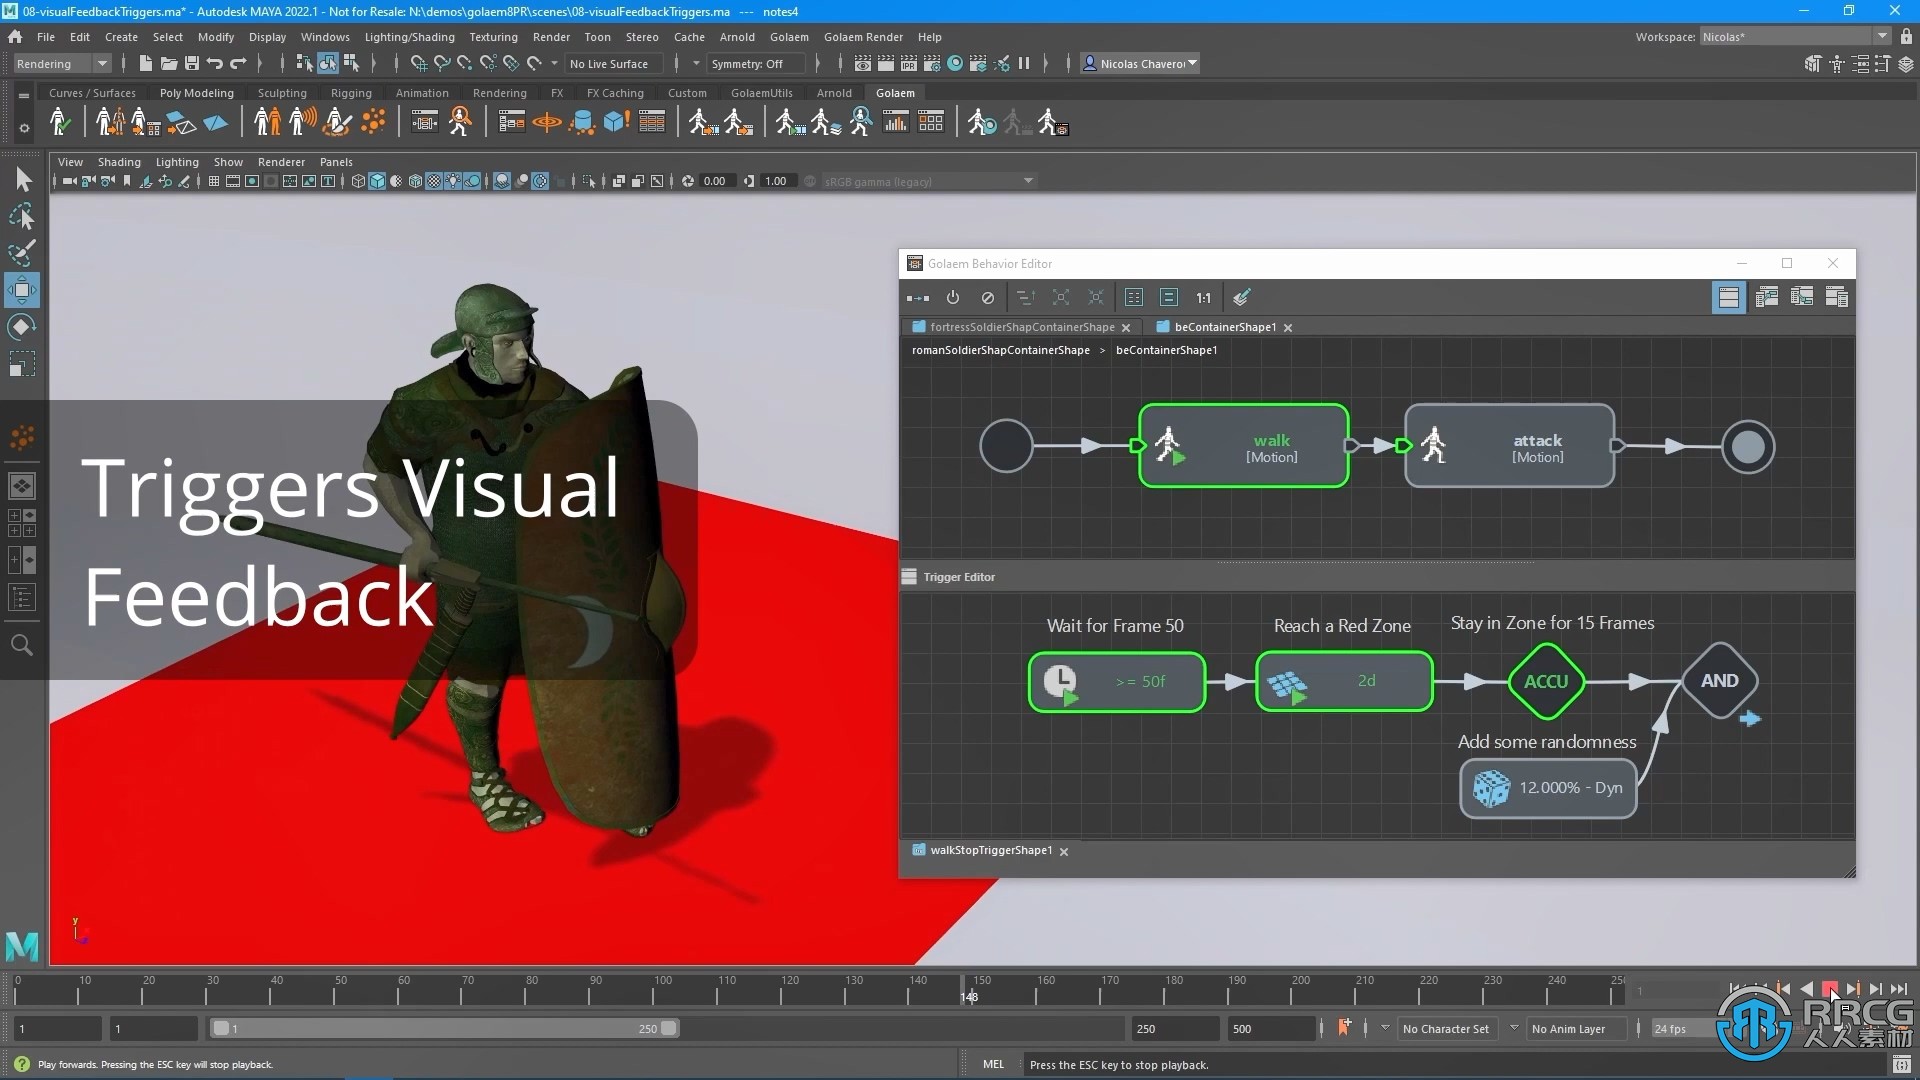1920x1080 pixels.
Task: Toggle play forwards in timeline
Action: (1830, 989)
